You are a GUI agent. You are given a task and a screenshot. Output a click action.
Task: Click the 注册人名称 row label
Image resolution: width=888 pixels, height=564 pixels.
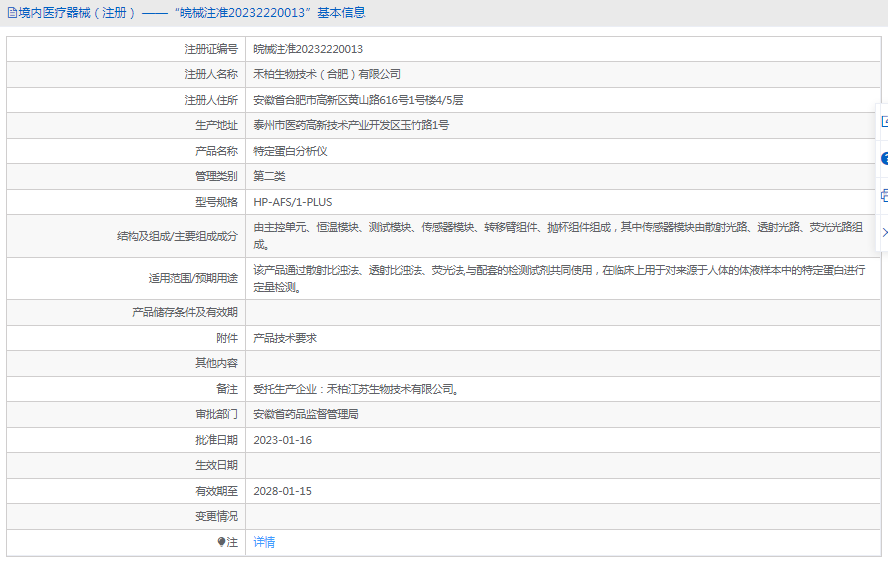(x=211, y=74)
